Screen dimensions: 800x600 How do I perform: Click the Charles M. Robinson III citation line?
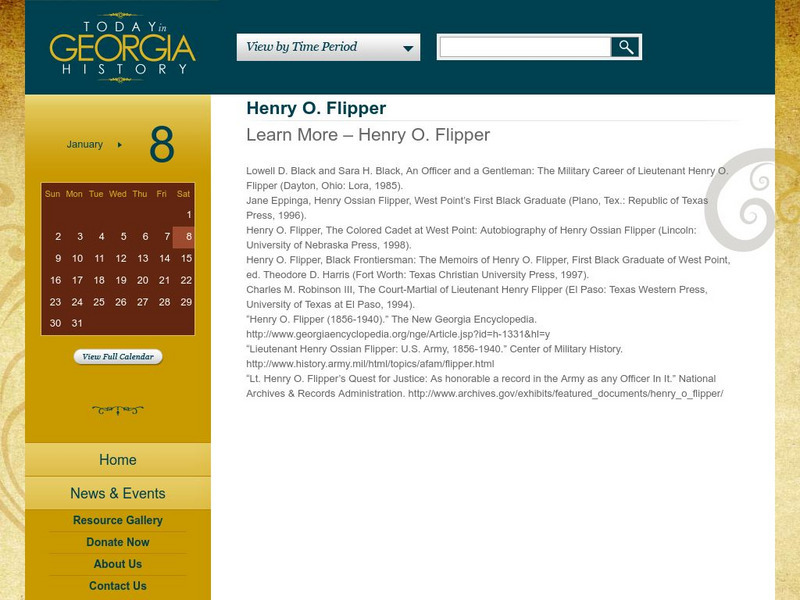point(477,297)
